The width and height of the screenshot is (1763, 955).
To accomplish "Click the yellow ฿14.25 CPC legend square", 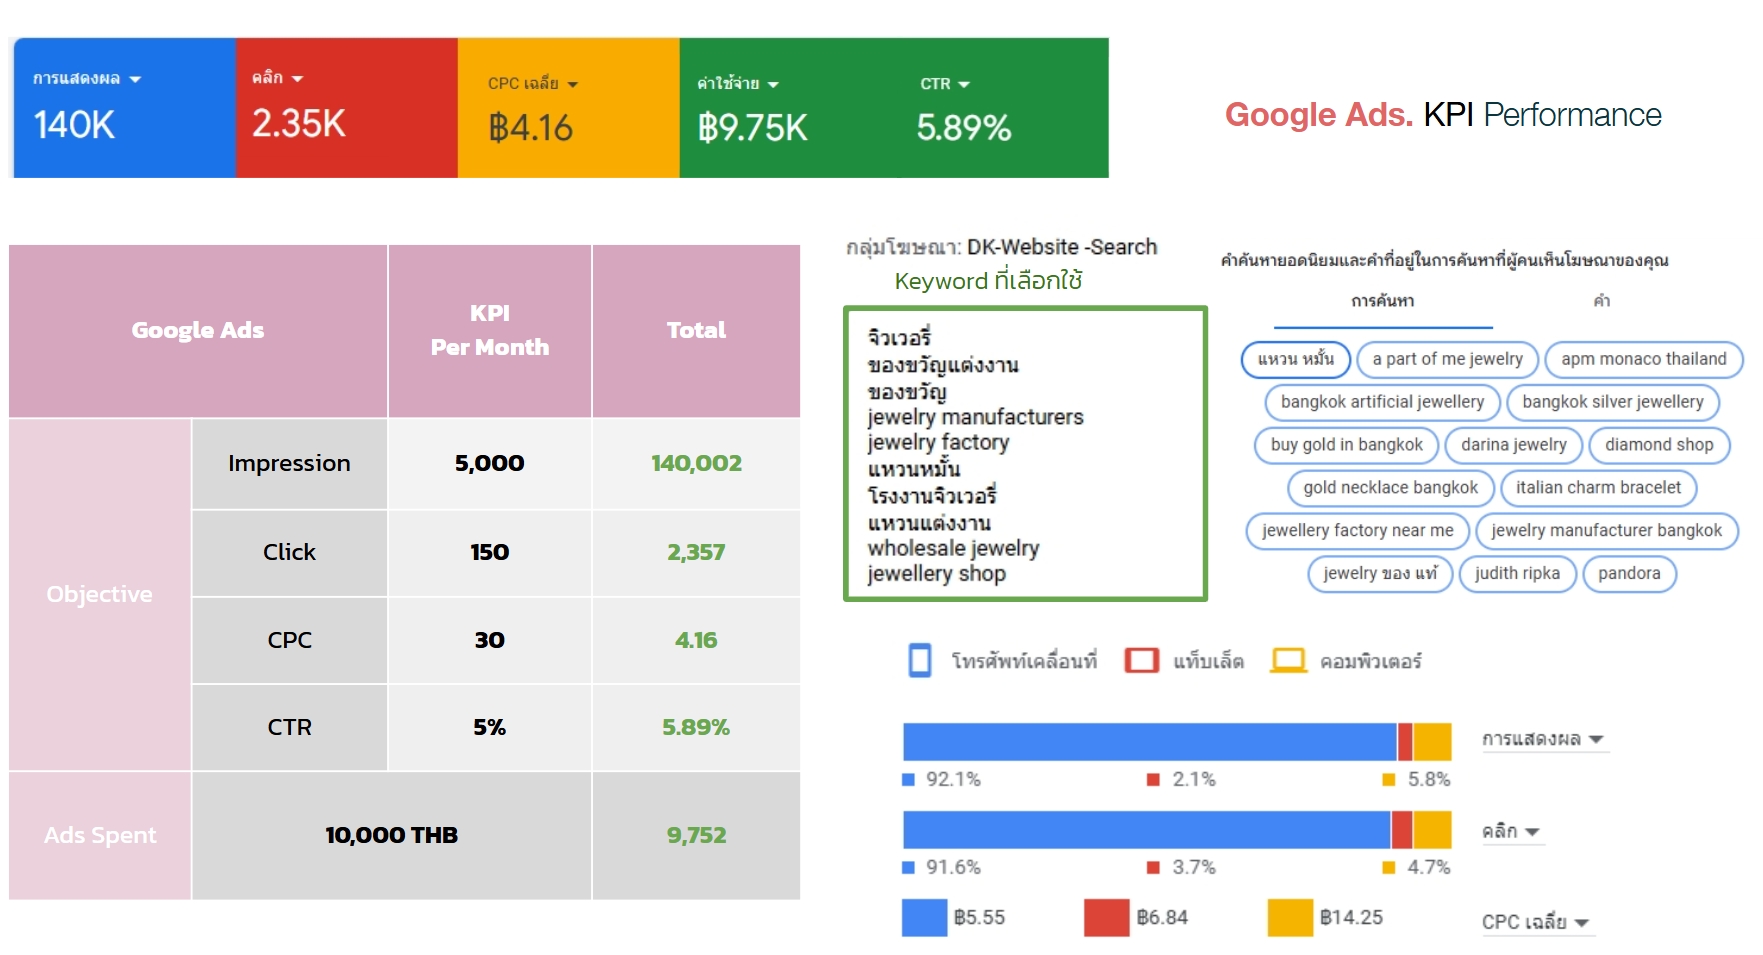I will pos(1289,917).
